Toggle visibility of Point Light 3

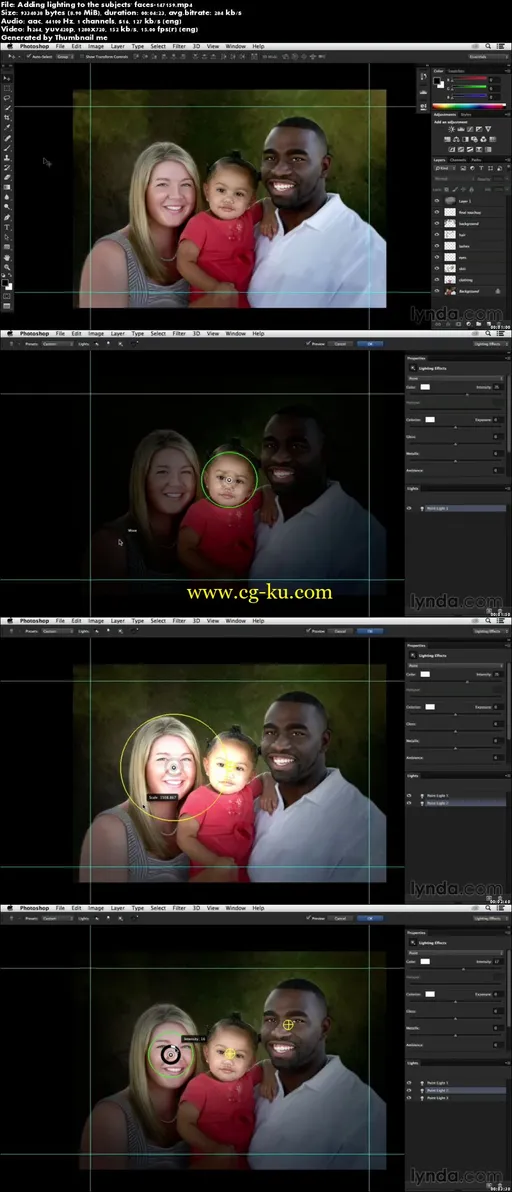click(409, 1098)
